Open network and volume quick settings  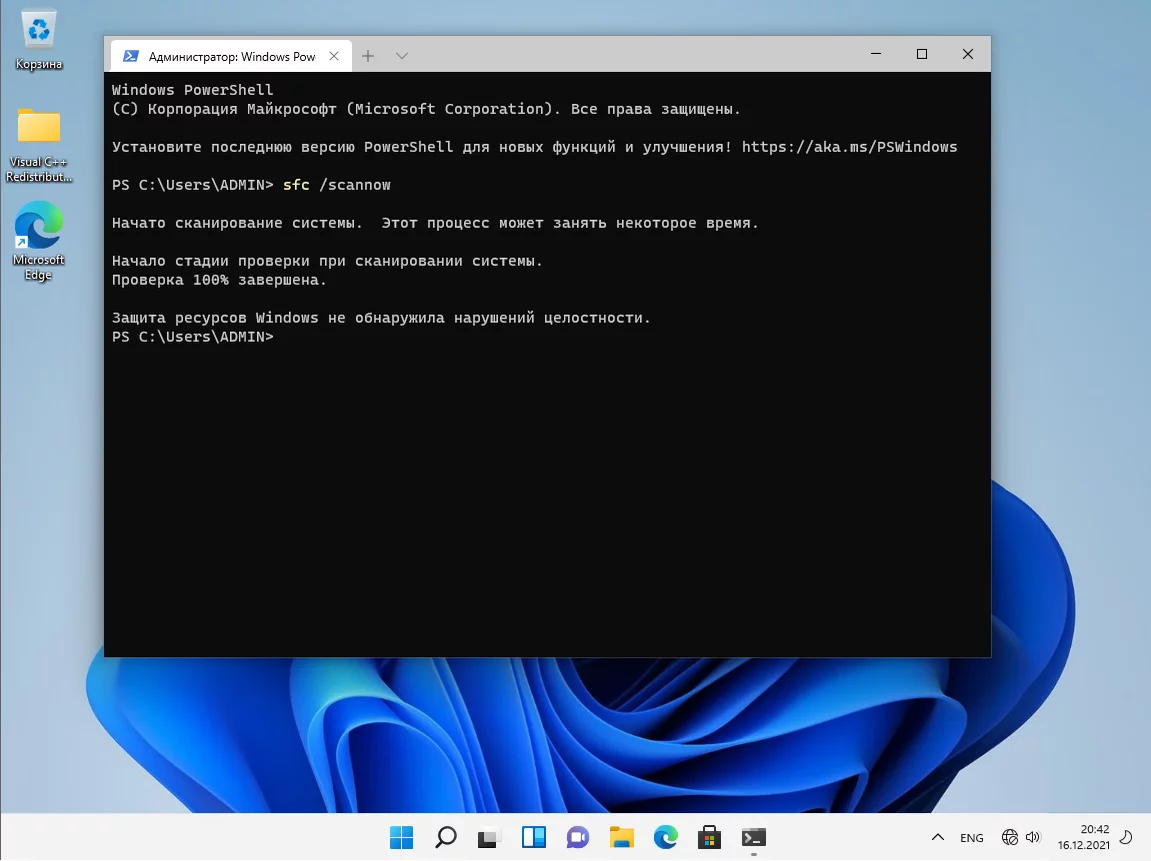tap(1021, 838)
